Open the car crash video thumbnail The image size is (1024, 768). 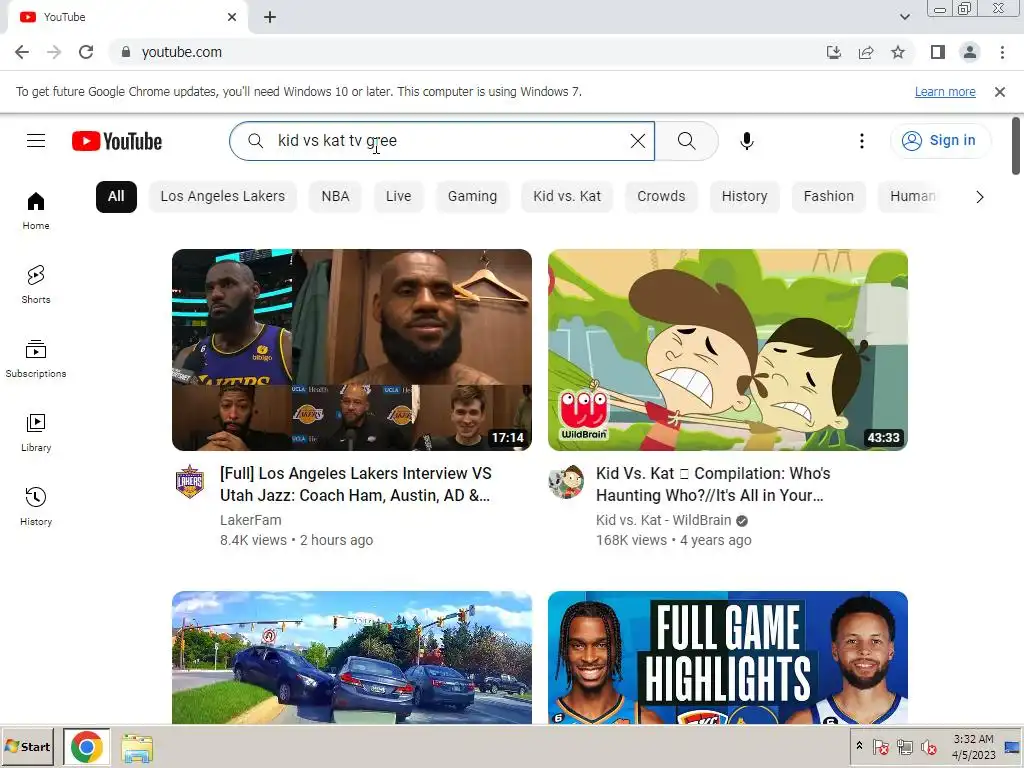click(352, 658)
